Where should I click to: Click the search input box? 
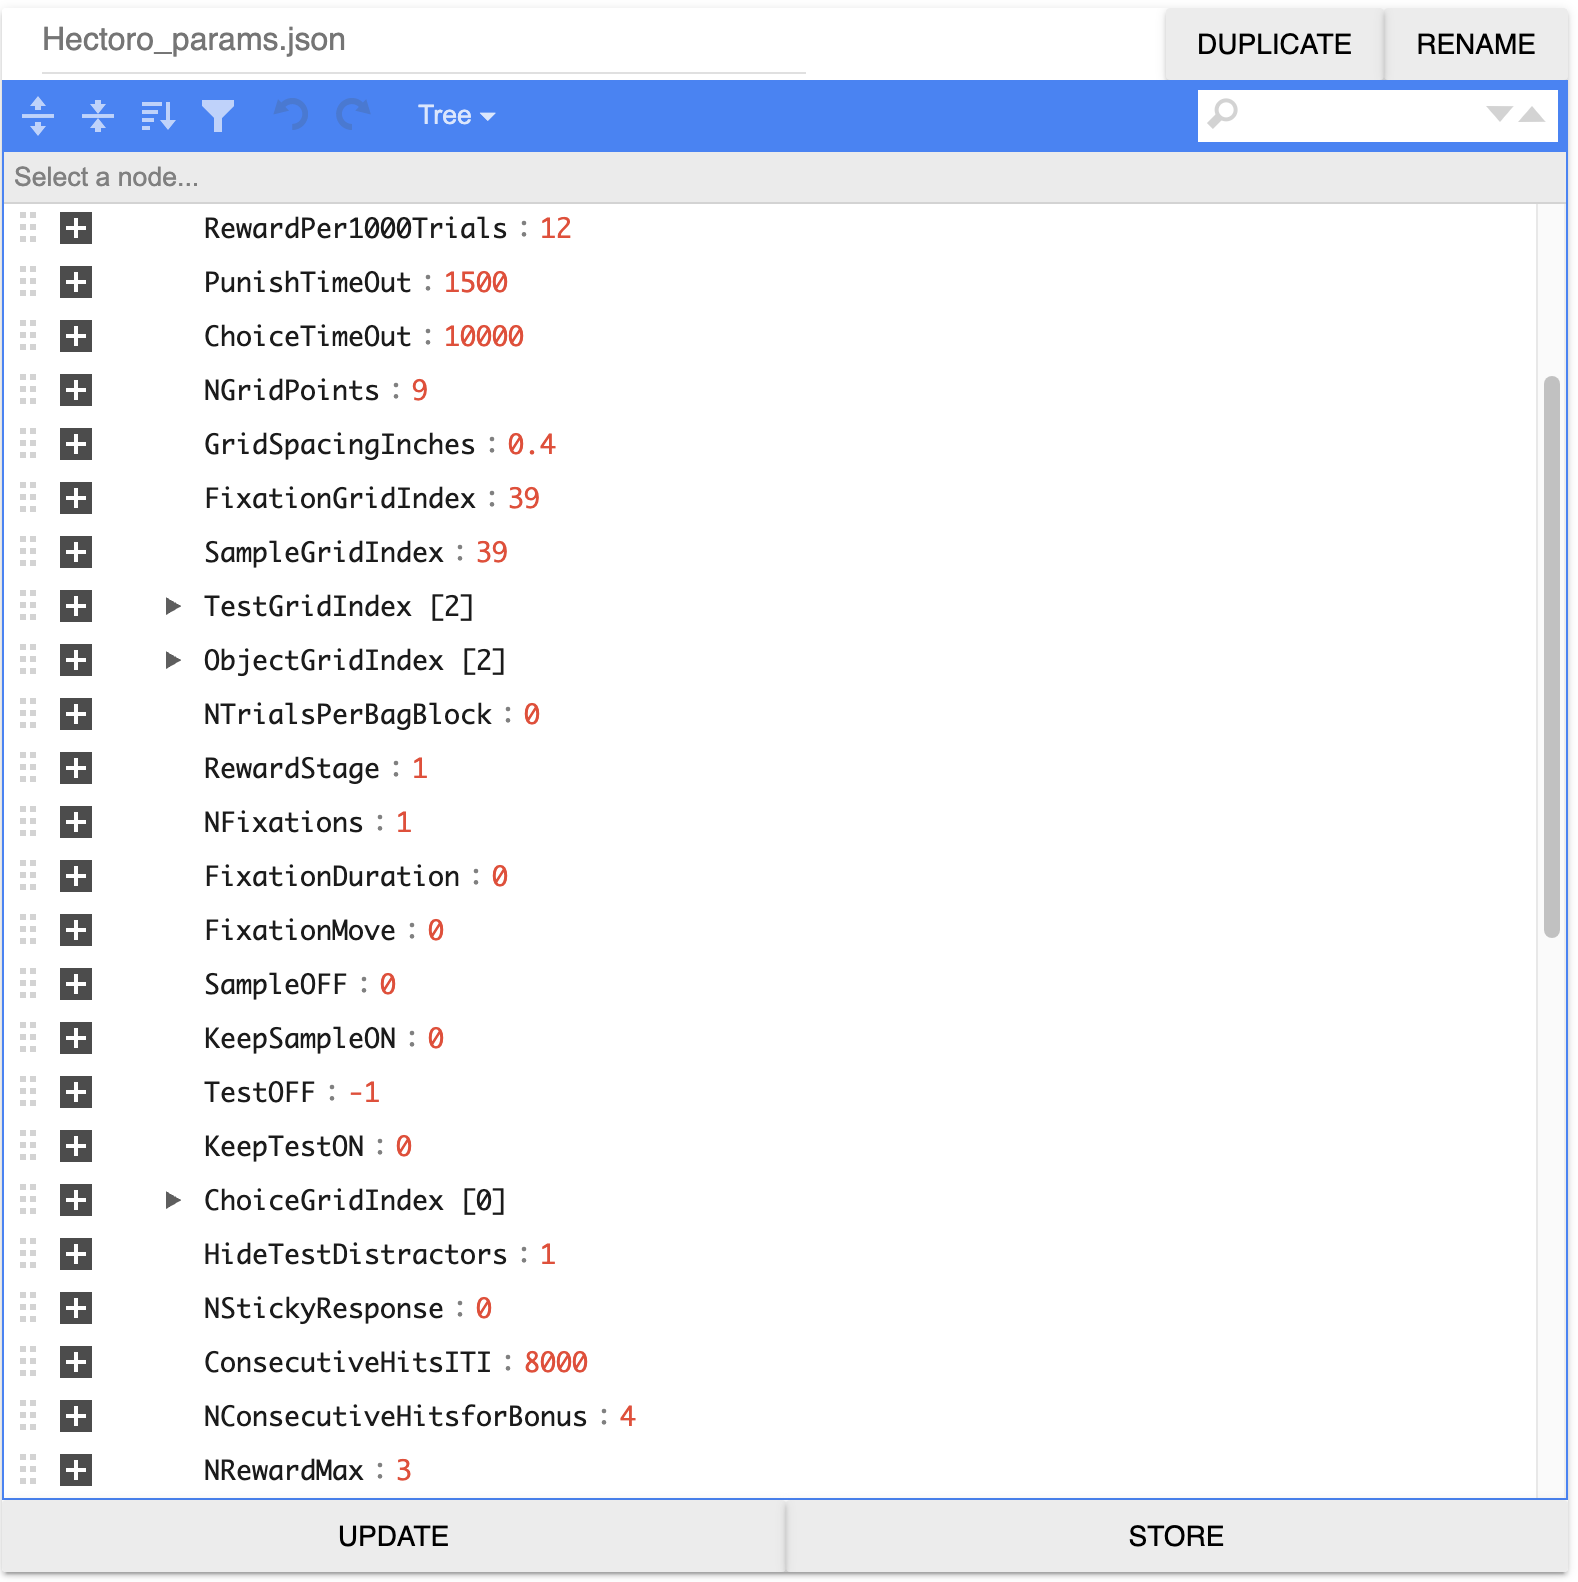coord(1360,115)
